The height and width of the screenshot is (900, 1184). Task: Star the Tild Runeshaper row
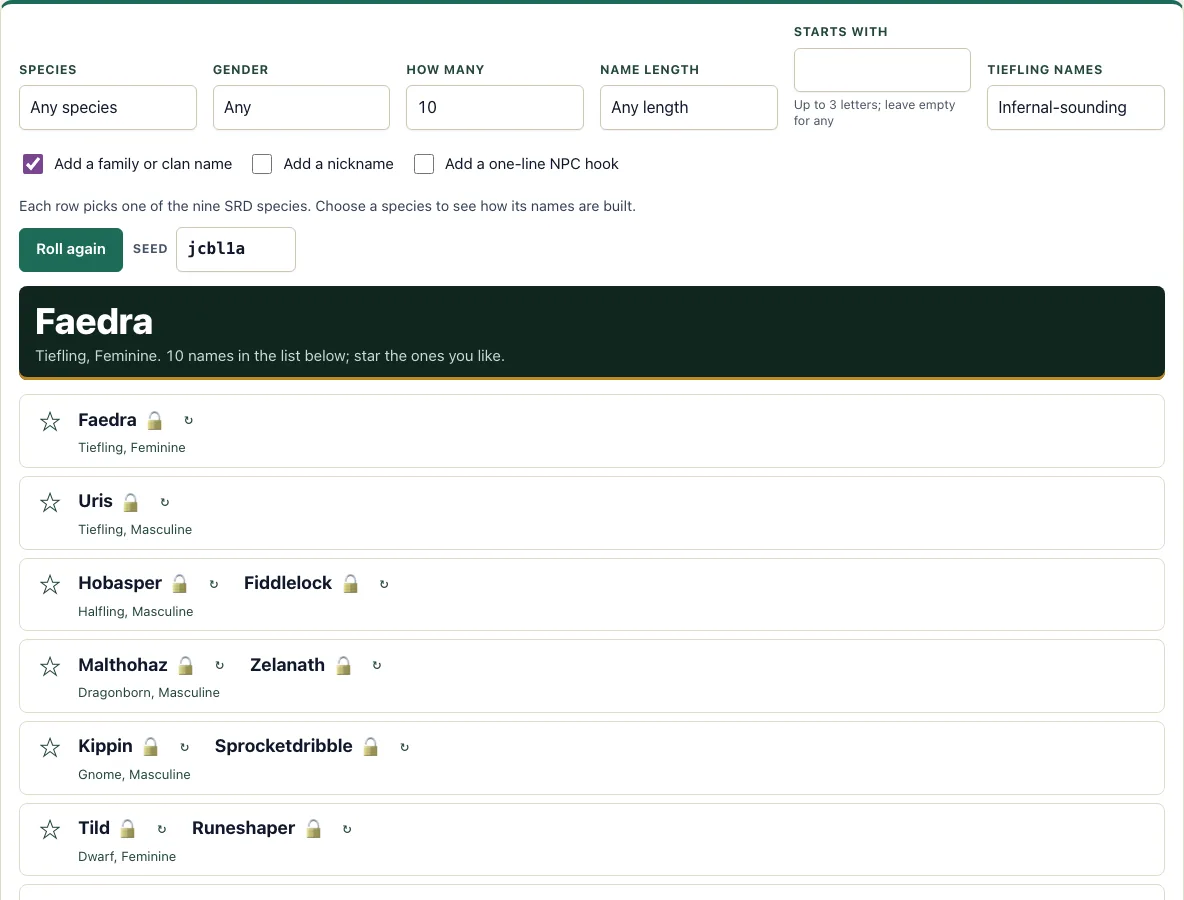[x=50, y=830]
